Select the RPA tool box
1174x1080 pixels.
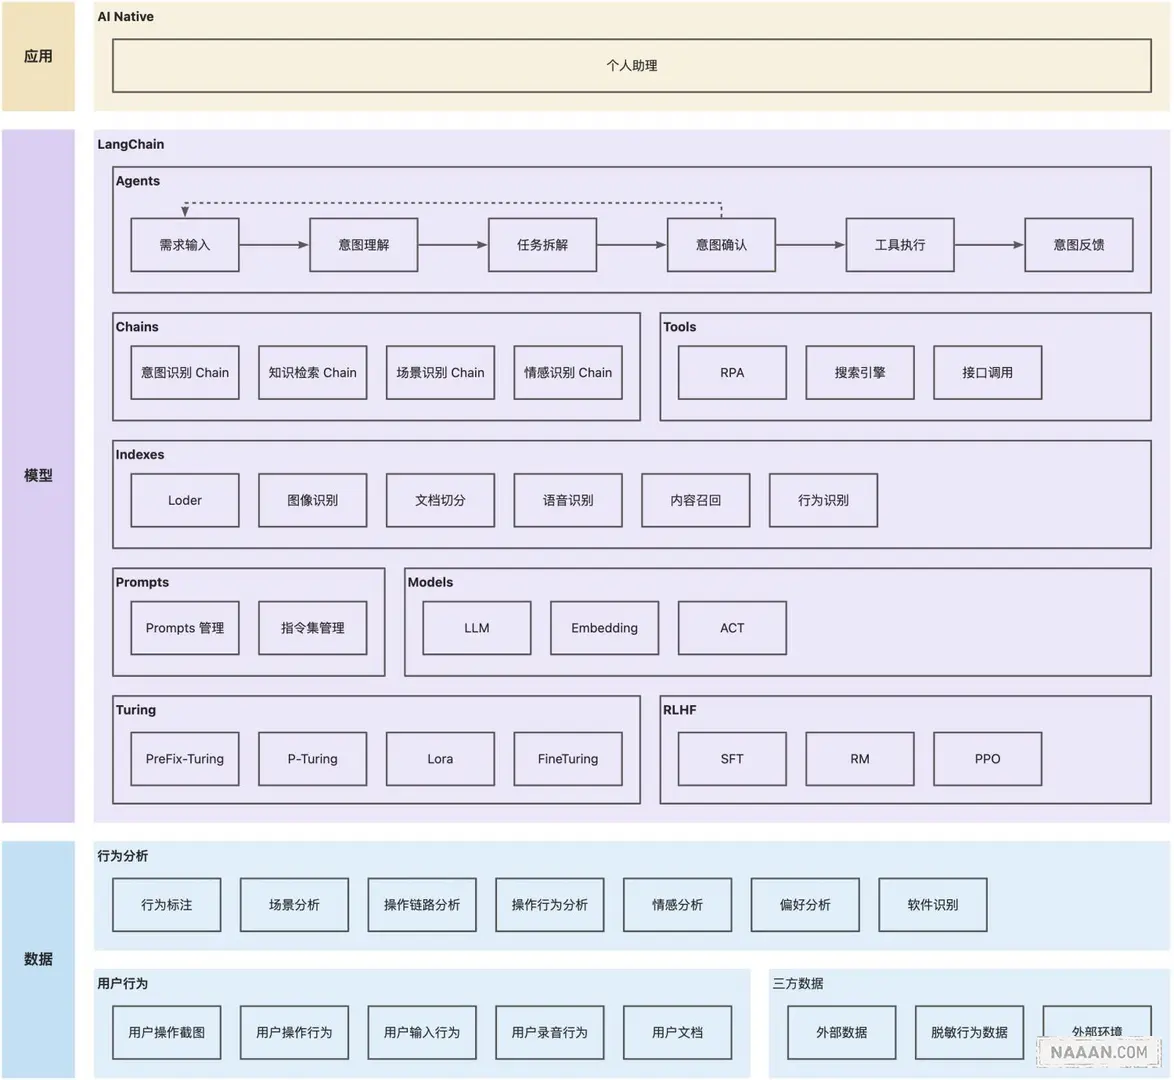[732, 373]
